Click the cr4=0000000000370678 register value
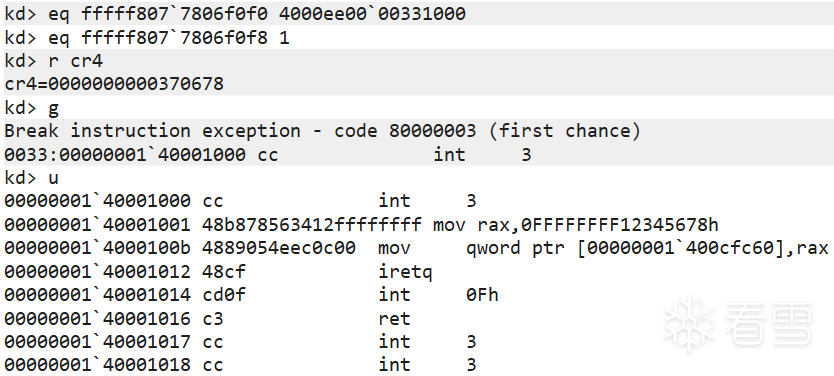Image resolution: width=834 pixels, height=376 pixels. pos(114,84)
